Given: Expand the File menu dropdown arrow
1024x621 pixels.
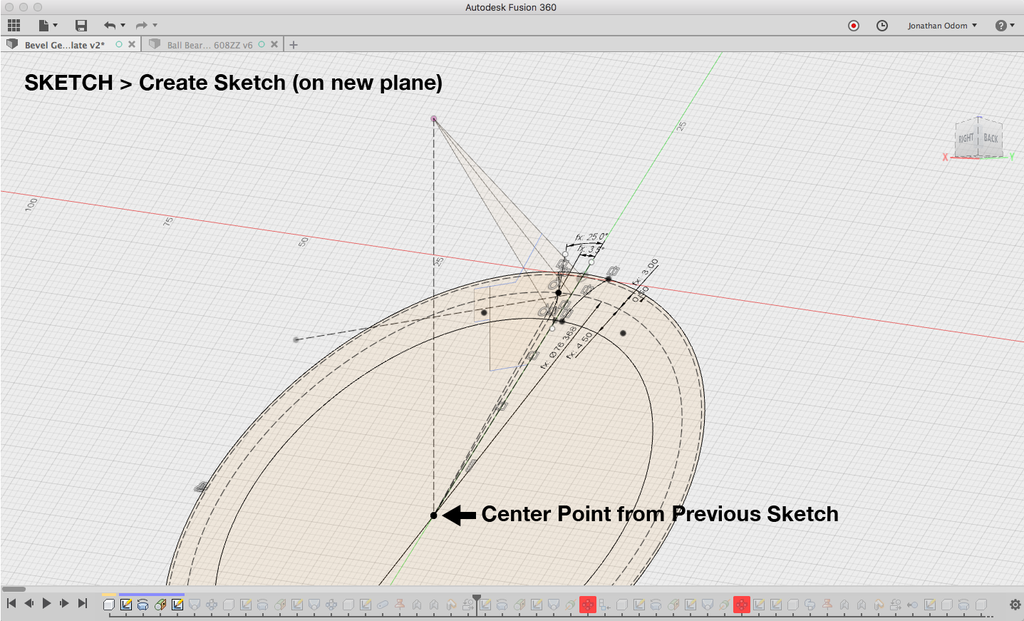Looking at the screenshot, I should pos(55,25).
